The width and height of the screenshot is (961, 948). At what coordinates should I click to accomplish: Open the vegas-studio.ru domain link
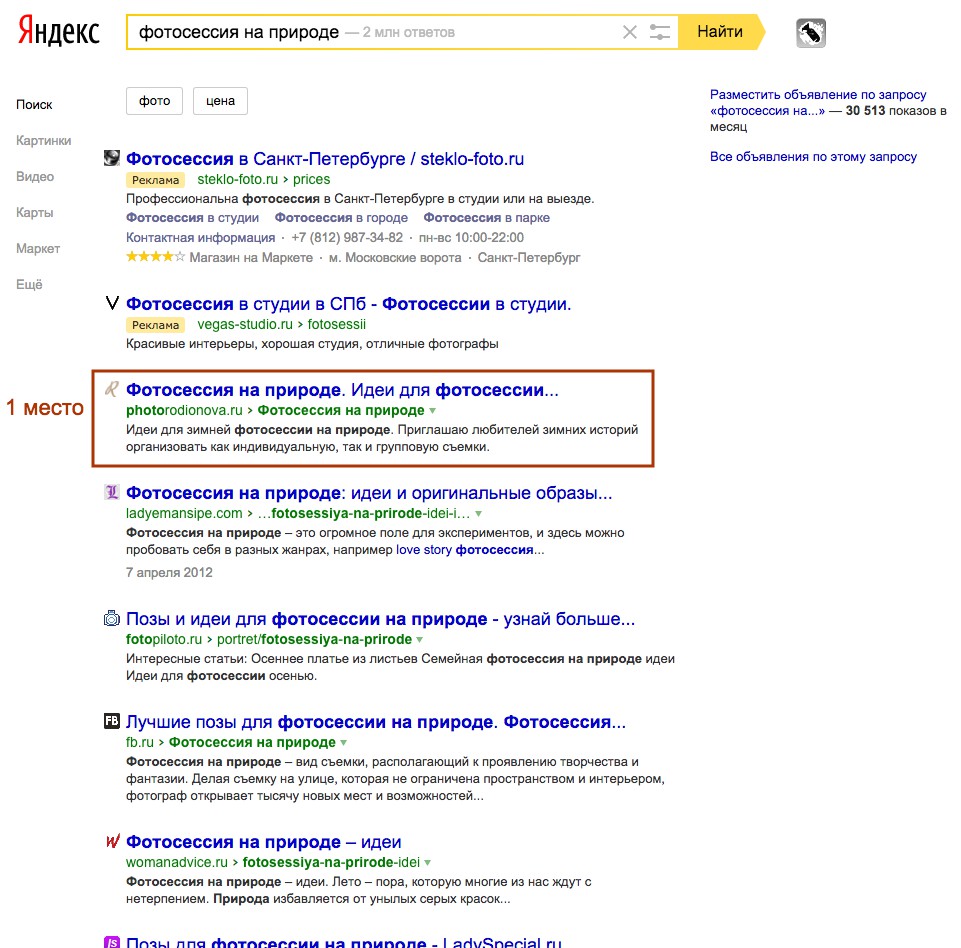245,324
